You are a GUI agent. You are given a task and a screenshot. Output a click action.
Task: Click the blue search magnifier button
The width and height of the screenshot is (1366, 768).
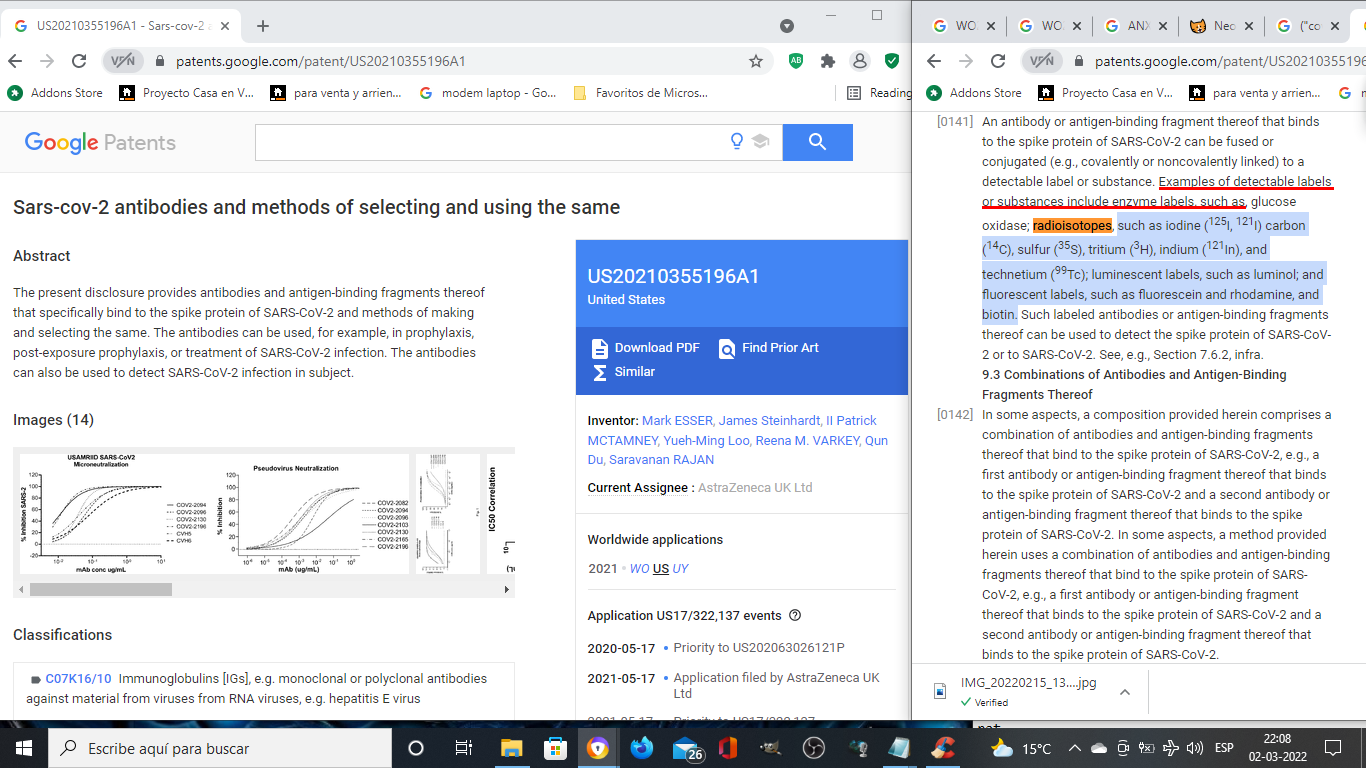(x=817, y=142)
